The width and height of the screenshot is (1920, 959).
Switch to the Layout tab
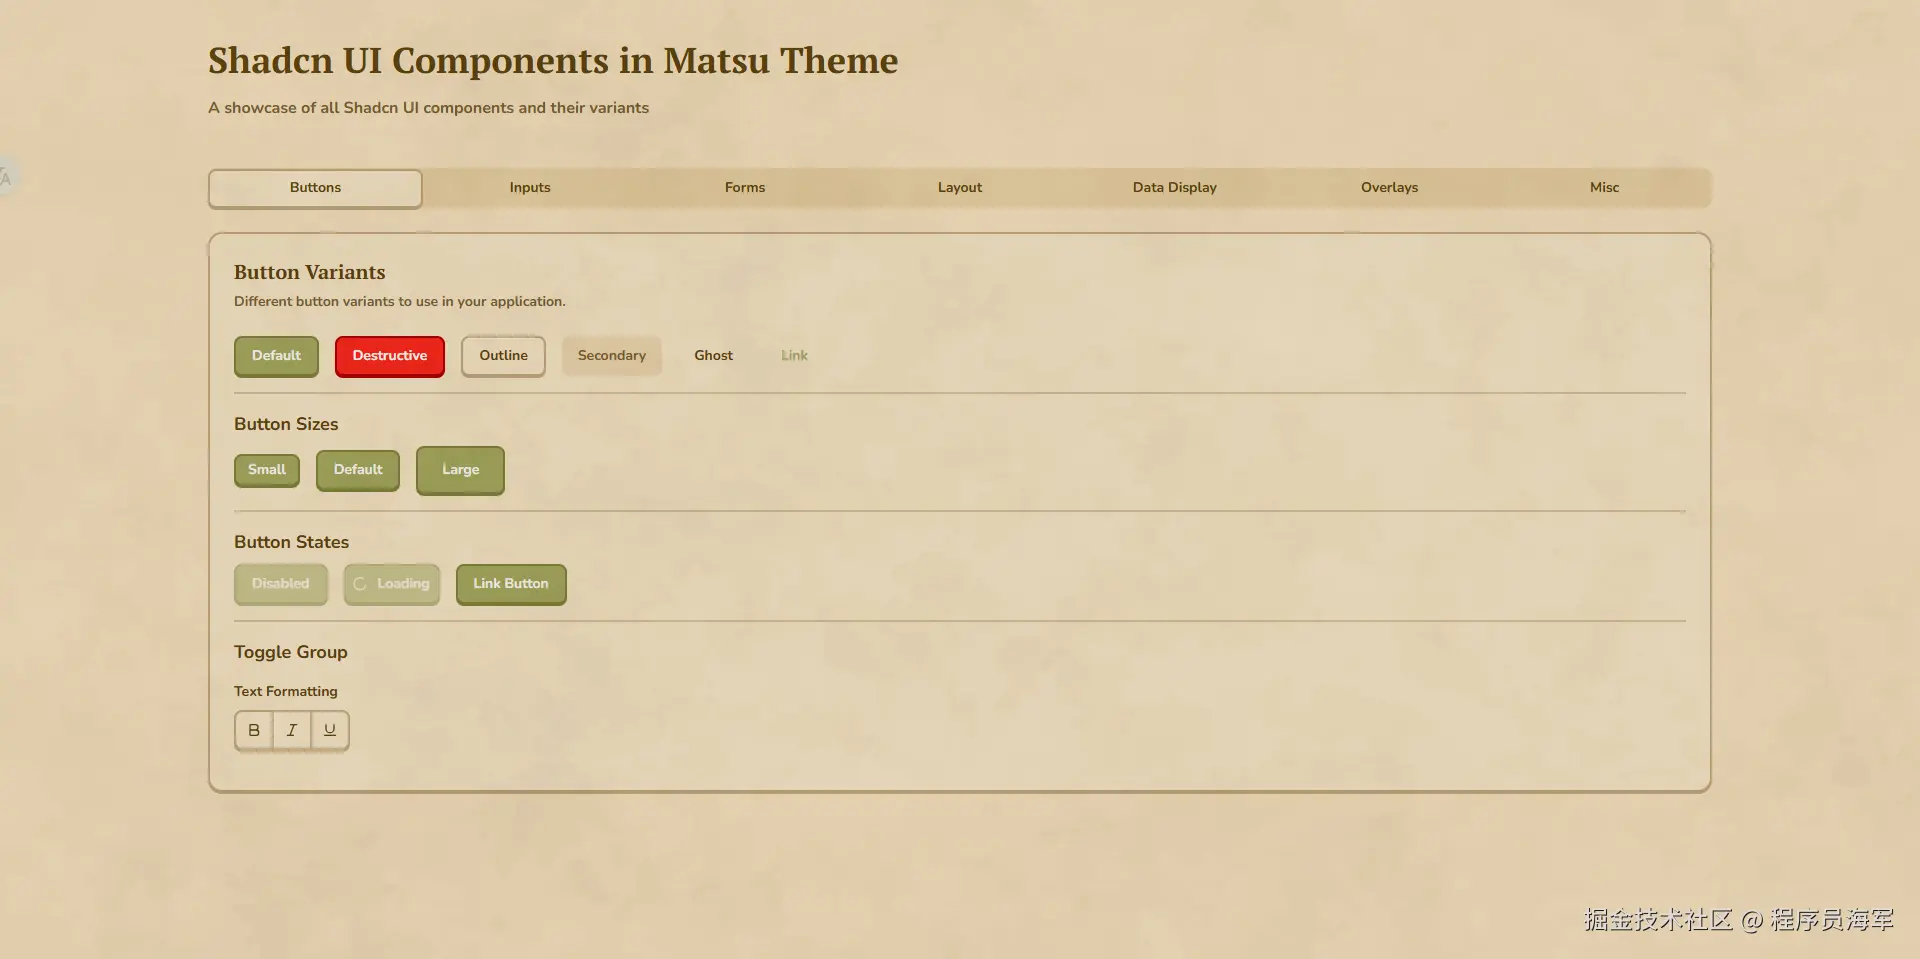[960, 188]
